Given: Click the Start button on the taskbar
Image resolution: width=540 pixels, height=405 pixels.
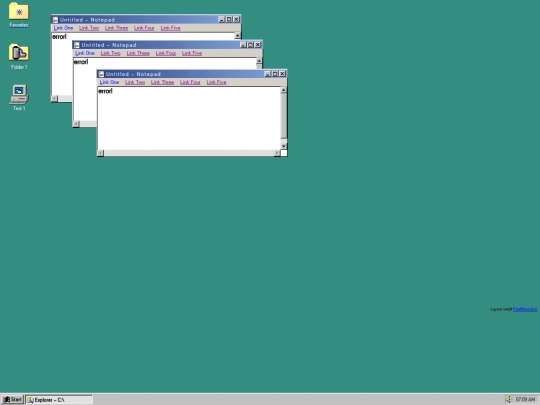Looking at the screenshot, I should pyautogui.click(x=12, y=399).
